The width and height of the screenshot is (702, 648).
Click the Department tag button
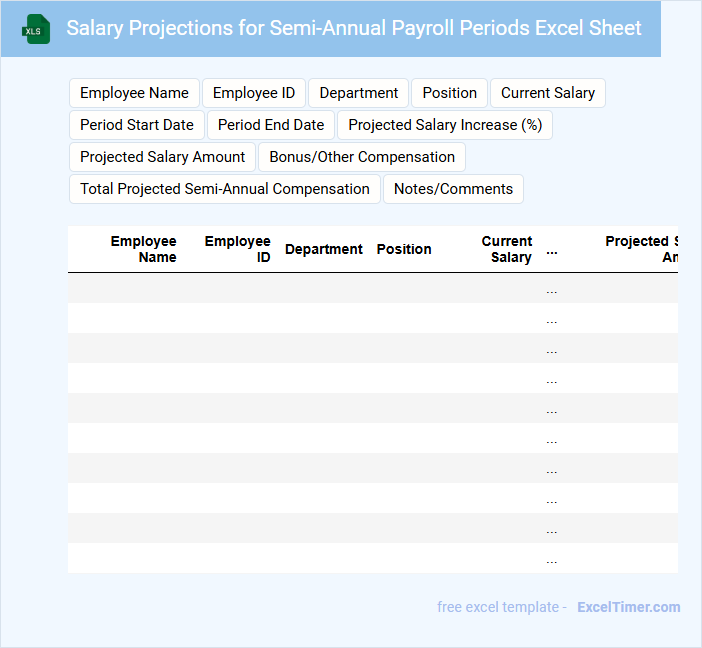[359, 93]
